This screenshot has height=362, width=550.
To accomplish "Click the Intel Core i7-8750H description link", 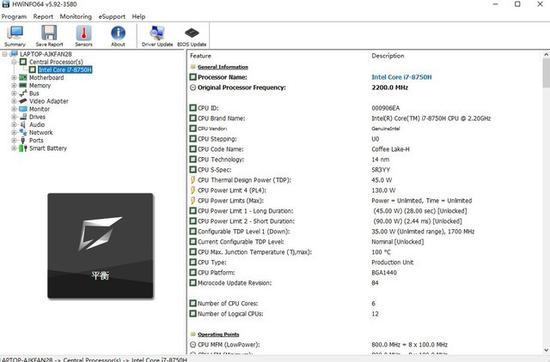I will click(x=402, y=77).
